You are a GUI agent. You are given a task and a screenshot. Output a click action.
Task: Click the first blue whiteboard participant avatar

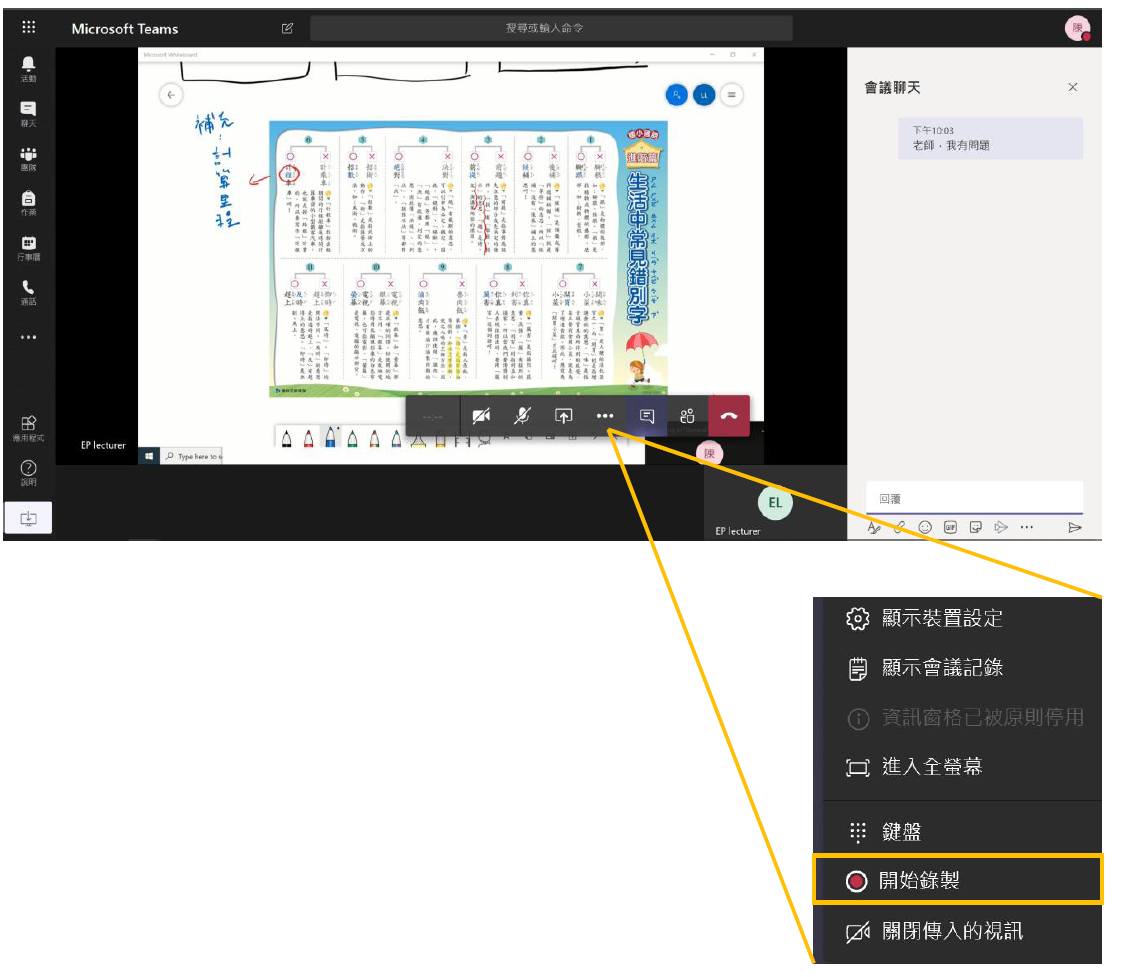(x=676, y=95)
